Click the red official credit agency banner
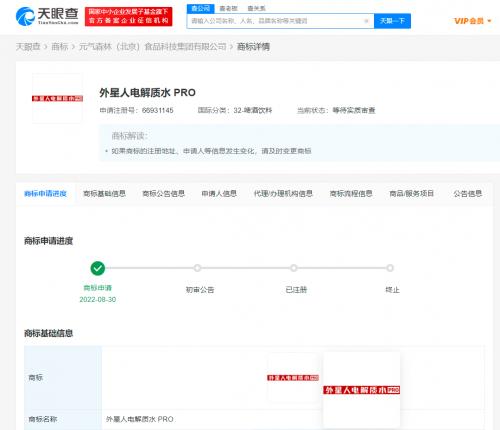Viewport: 500px width, 430px height. point(129,16)
